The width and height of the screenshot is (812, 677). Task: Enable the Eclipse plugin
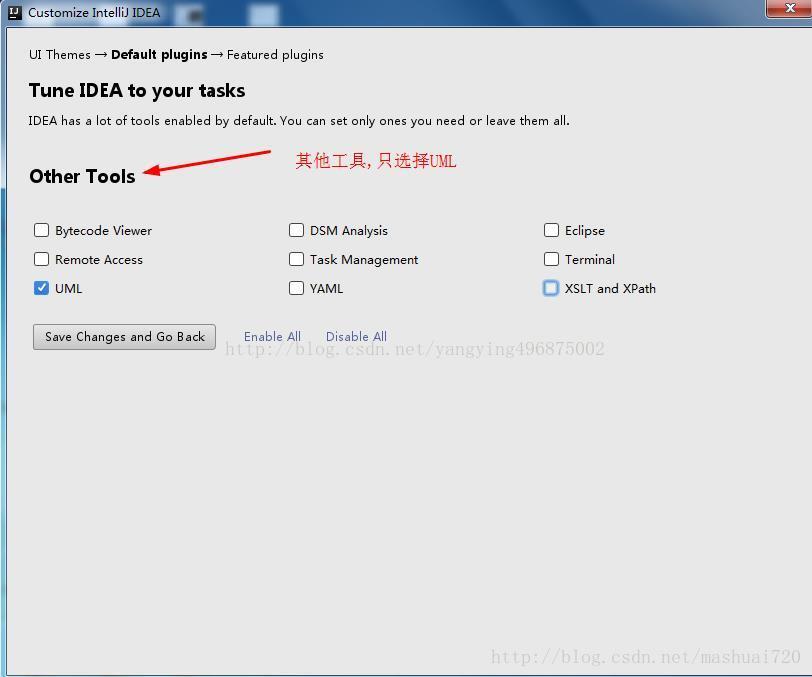[551, 230]
